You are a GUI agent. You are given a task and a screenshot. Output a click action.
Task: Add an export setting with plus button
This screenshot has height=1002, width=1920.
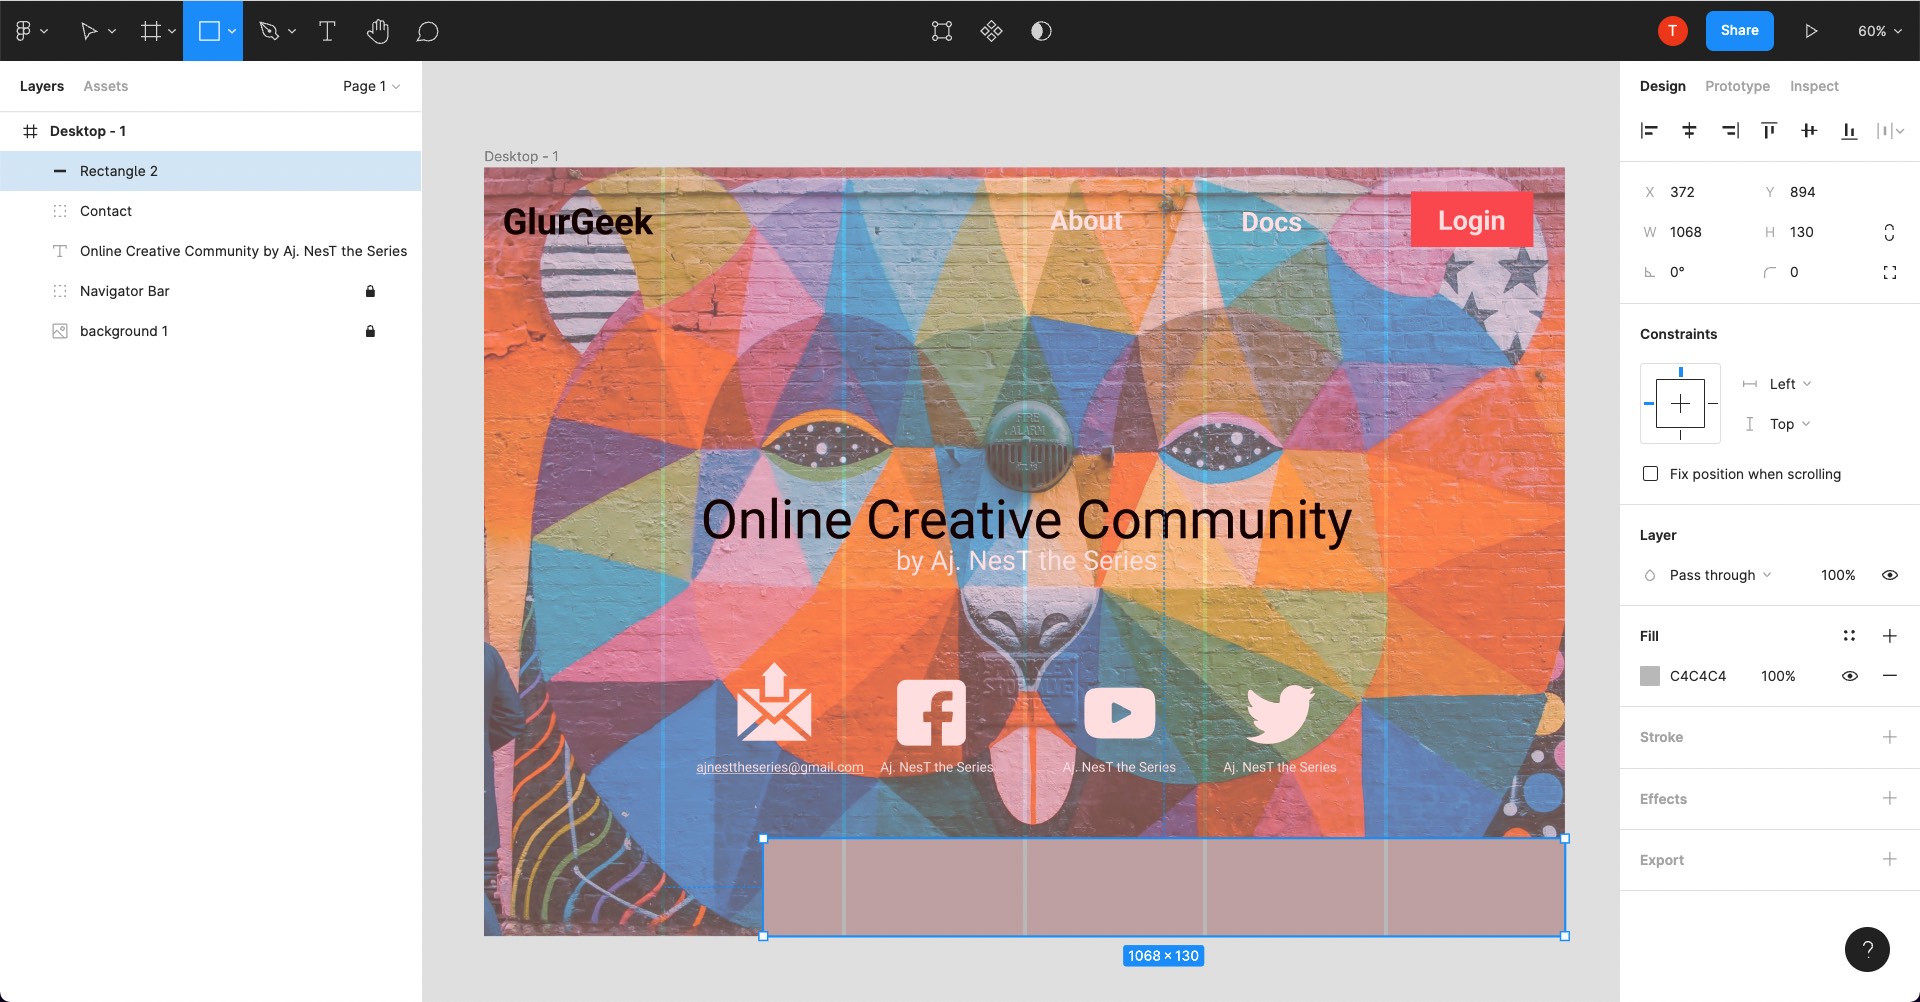(x=1889, y=859)
